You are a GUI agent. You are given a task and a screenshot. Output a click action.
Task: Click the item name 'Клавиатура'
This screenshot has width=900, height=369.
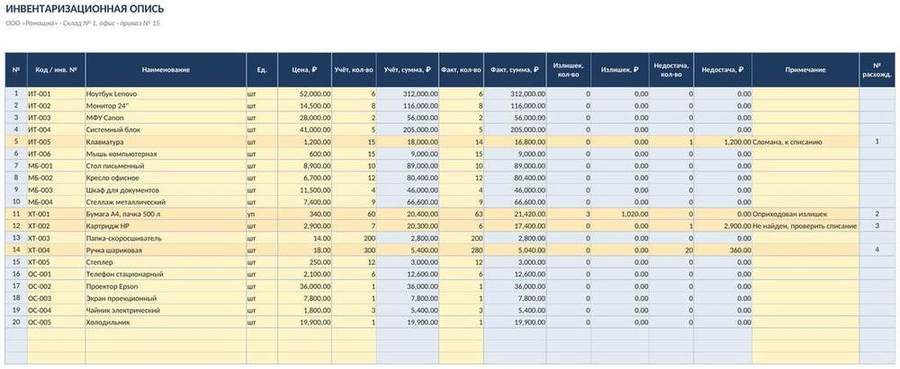[166, 142]
